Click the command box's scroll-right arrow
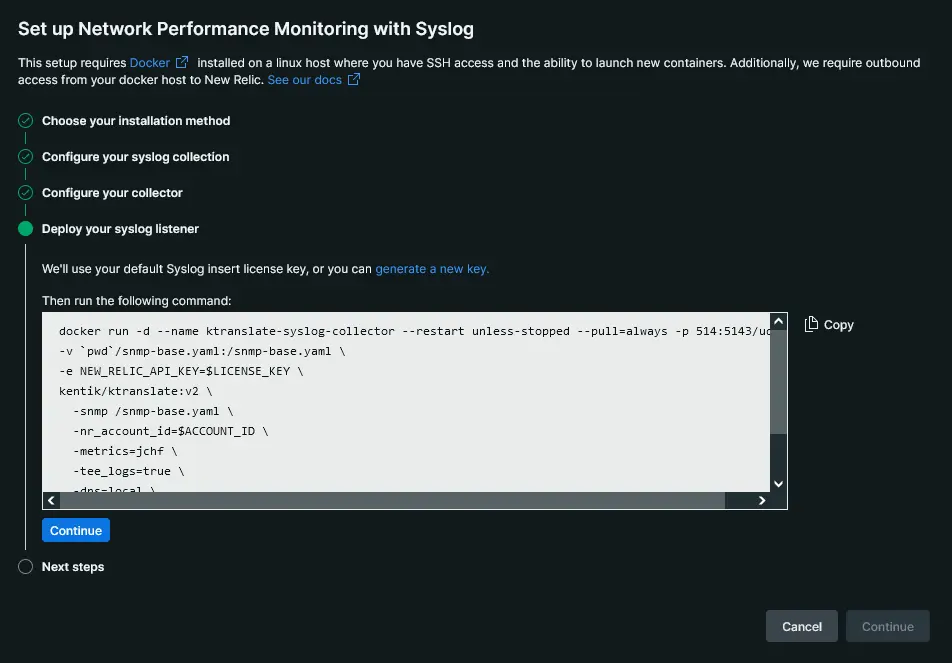This screenshot has width=952, height=663. click(x=762, y=501)
